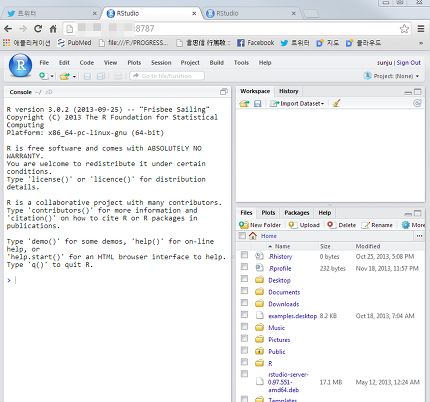Click the Home path link in Files pane
430x402 pixels.
tap(269, 236)
